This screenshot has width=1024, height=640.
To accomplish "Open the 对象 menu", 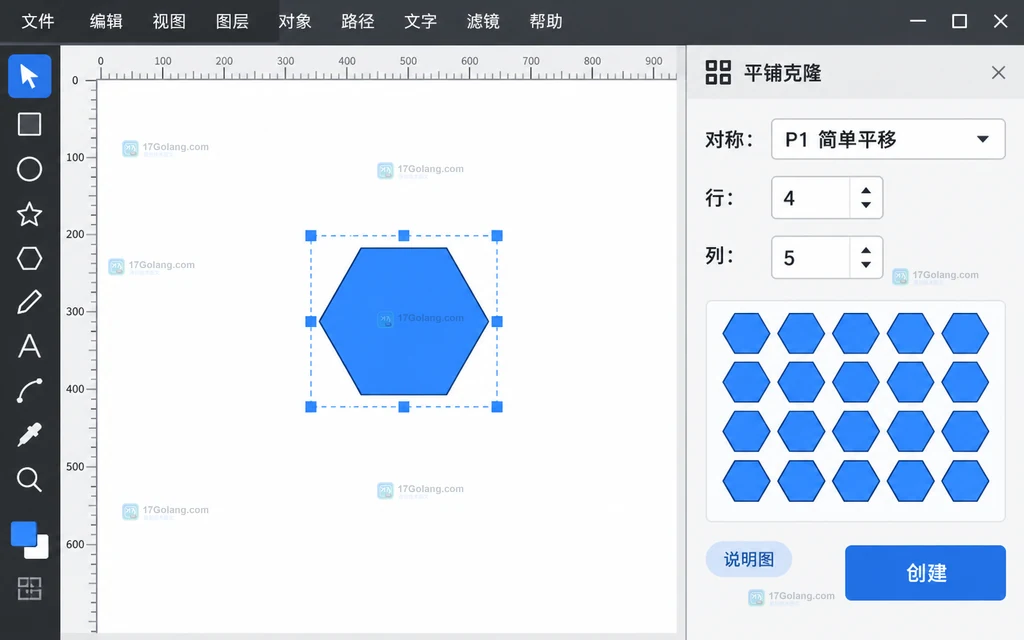I will pos(295,22).
